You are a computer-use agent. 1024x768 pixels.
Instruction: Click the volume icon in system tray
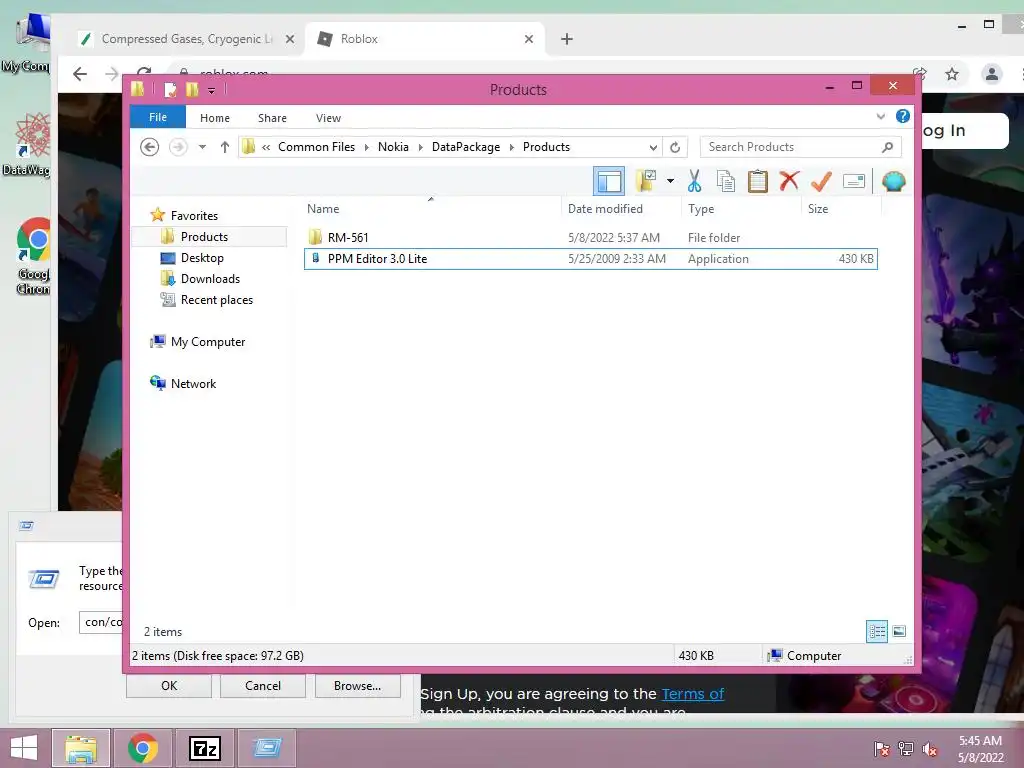(x=929, y=749)
